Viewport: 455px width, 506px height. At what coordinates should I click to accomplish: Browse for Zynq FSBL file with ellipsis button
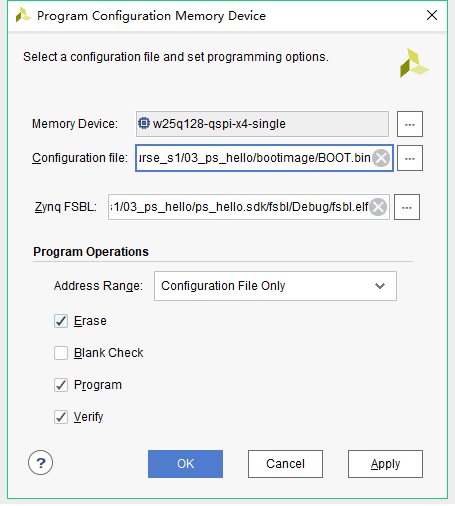point(407,207)
